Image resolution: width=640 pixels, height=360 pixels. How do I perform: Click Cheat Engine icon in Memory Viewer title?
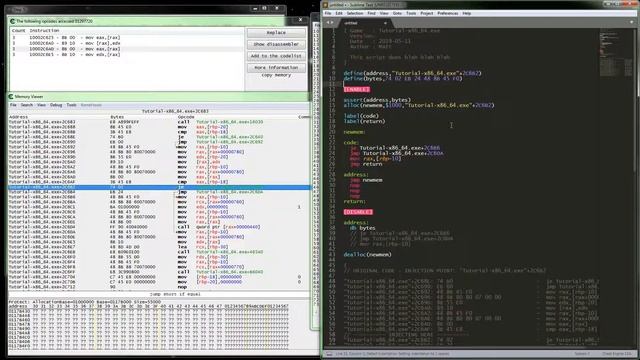pos(11,97)
